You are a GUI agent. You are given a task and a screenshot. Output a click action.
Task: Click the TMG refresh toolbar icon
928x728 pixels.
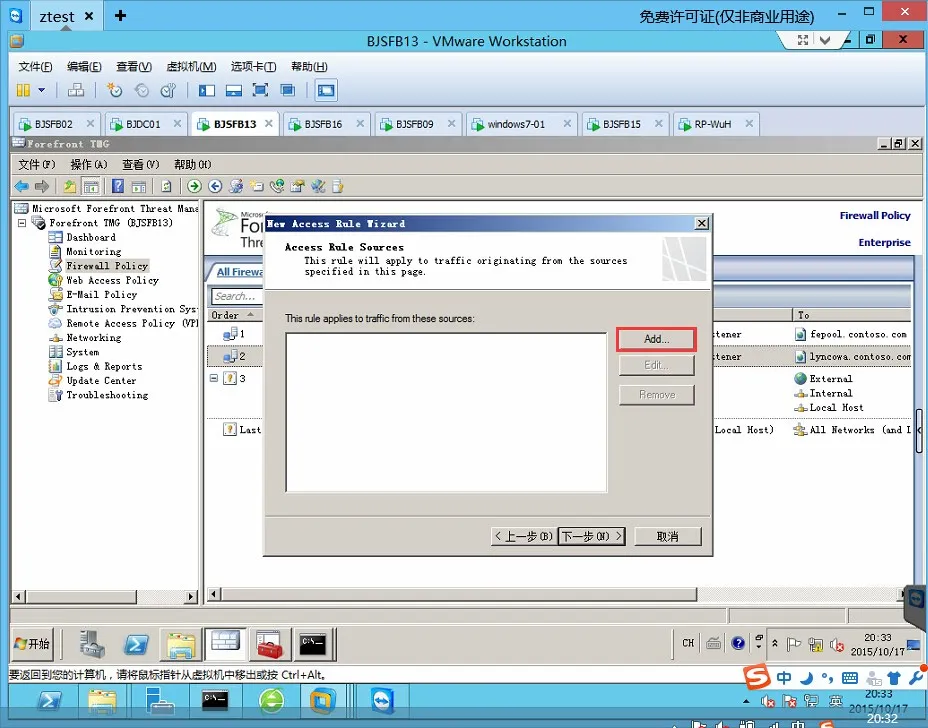point(166,186)
